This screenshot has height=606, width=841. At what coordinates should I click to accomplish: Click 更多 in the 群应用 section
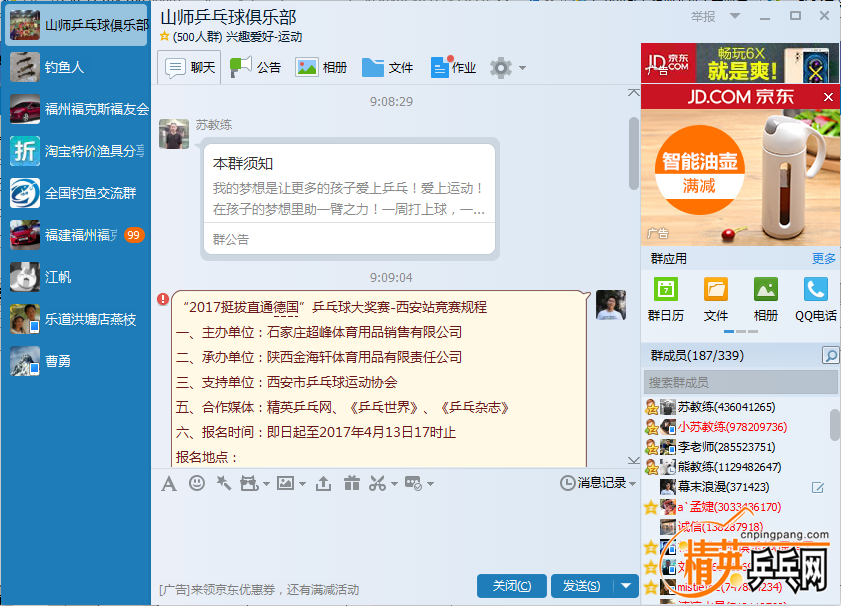[823, 258]
